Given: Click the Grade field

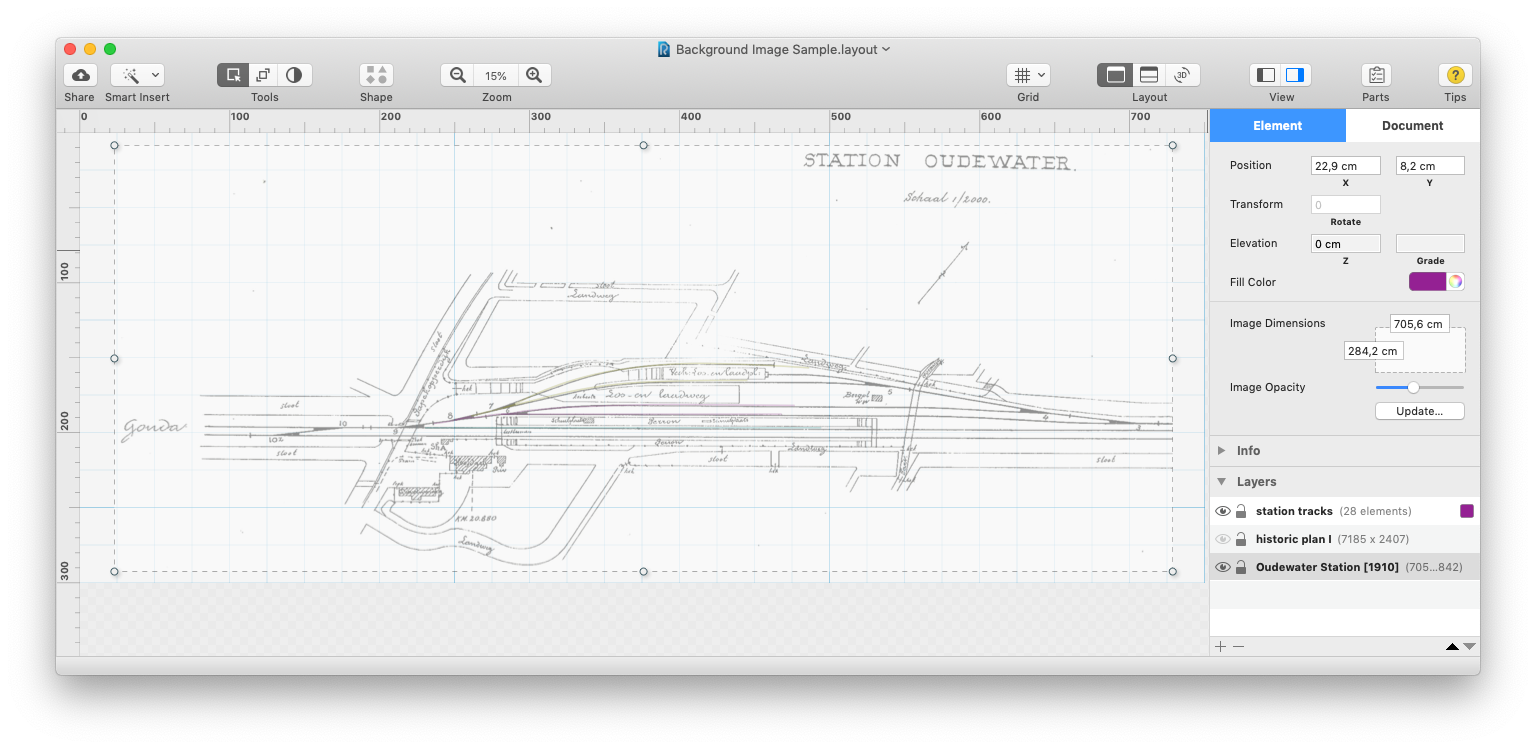Looking at the screenshot, I should [1430, 244].
